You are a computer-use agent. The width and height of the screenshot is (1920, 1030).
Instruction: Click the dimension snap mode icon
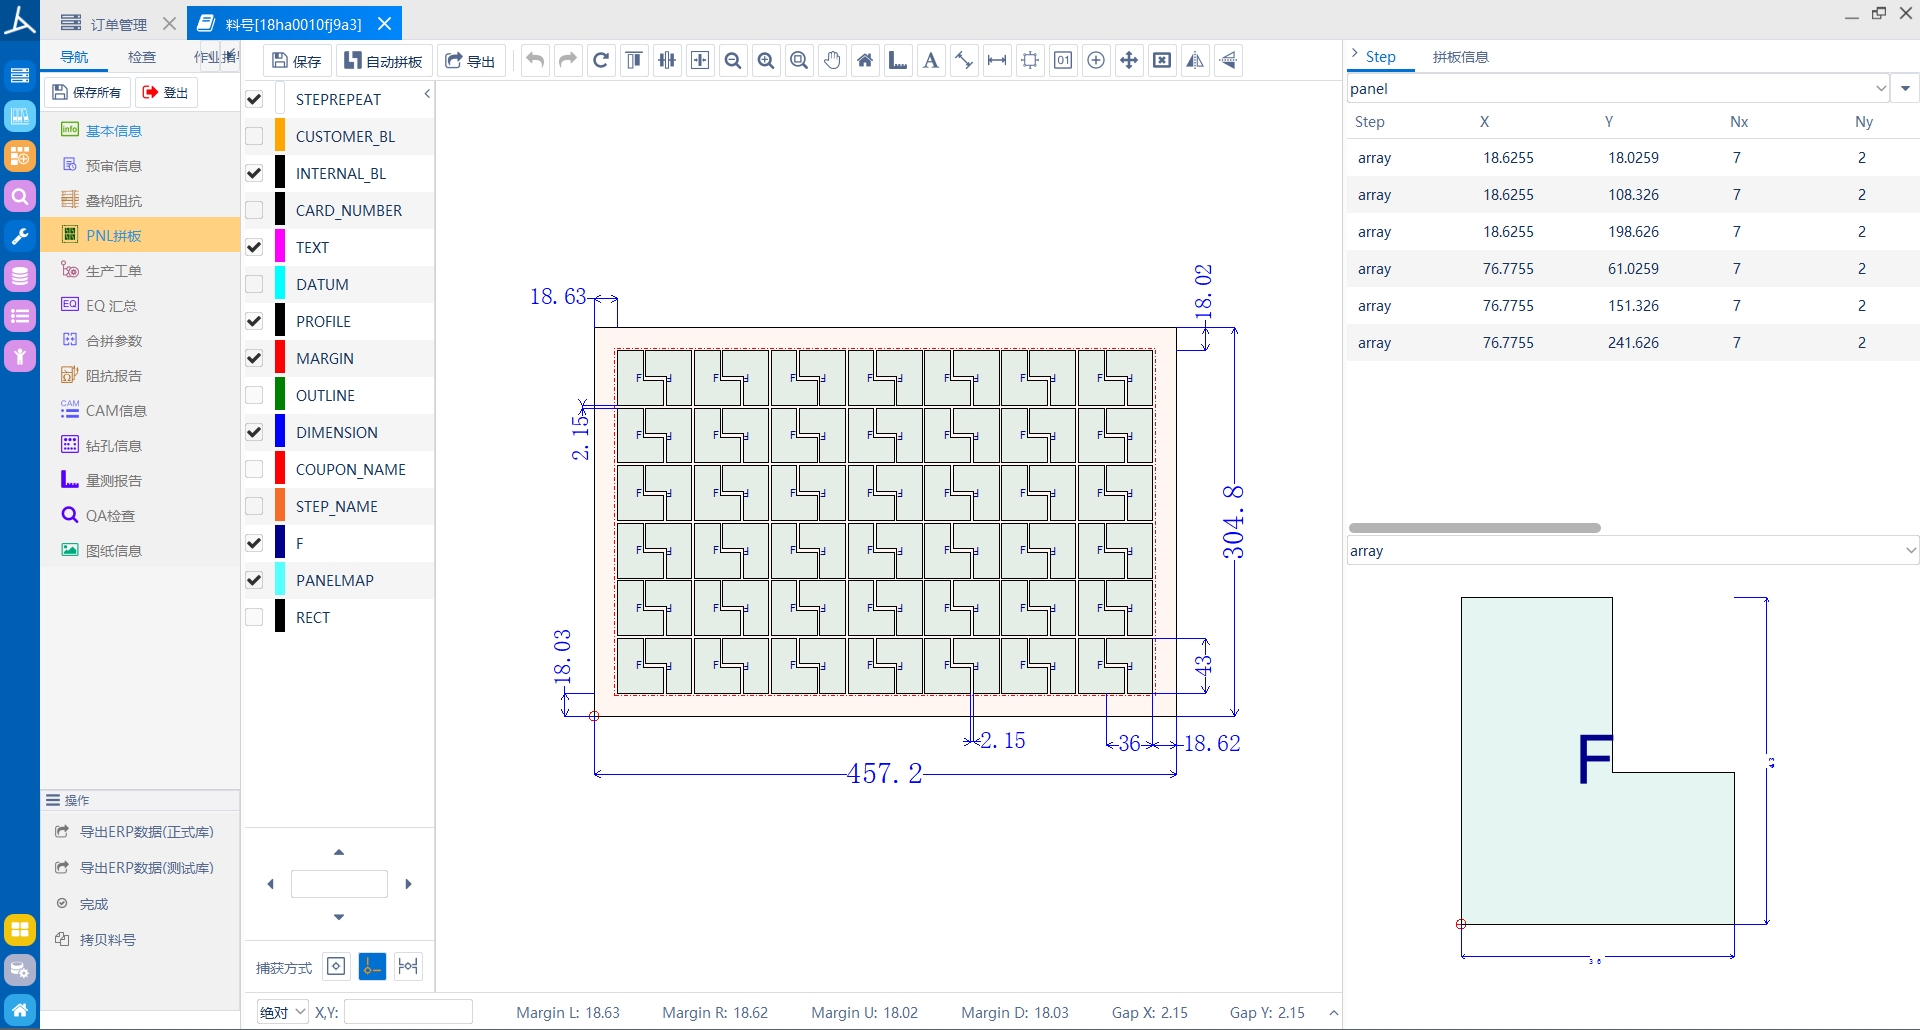coord(408,966)
